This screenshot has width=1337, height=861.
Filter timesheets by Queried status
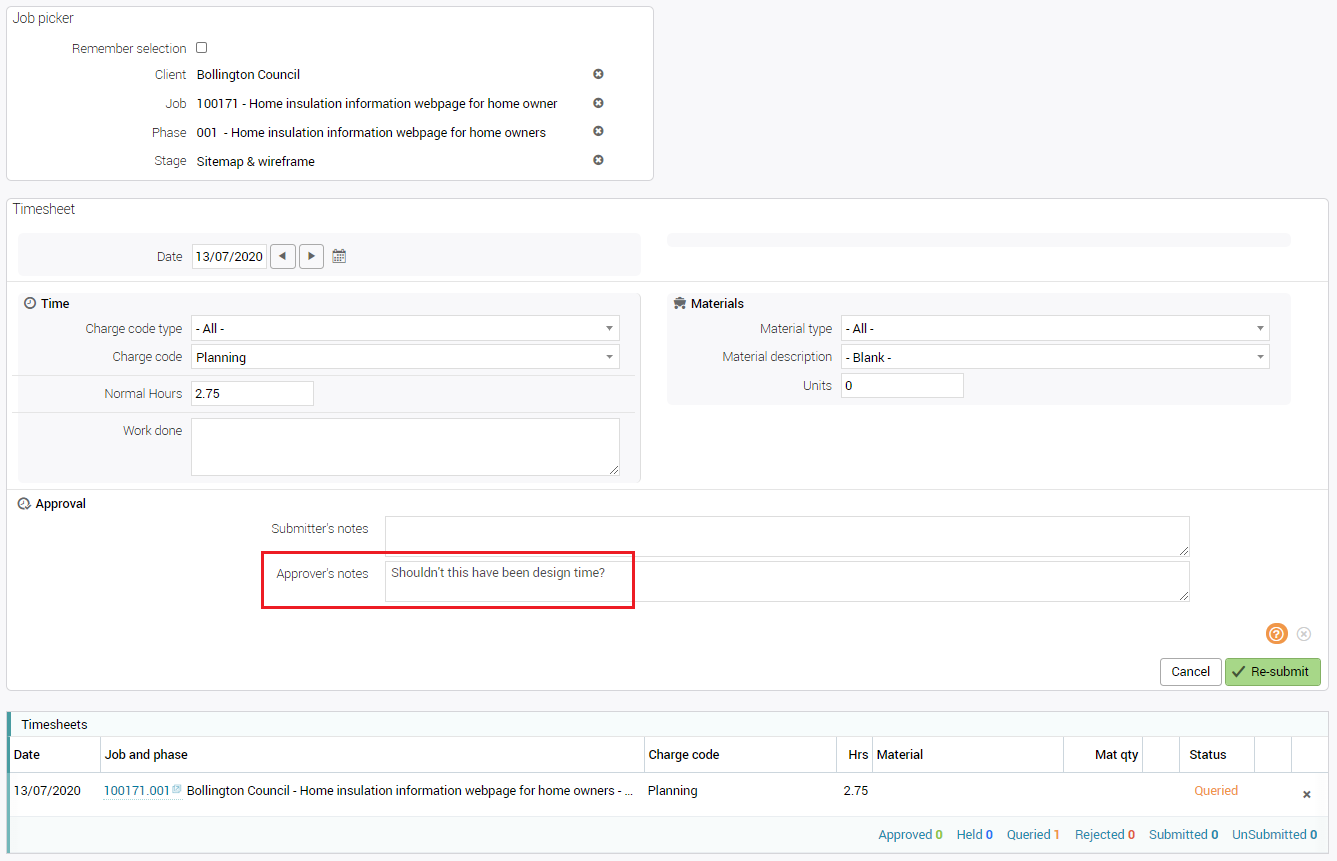[1033, 834]
